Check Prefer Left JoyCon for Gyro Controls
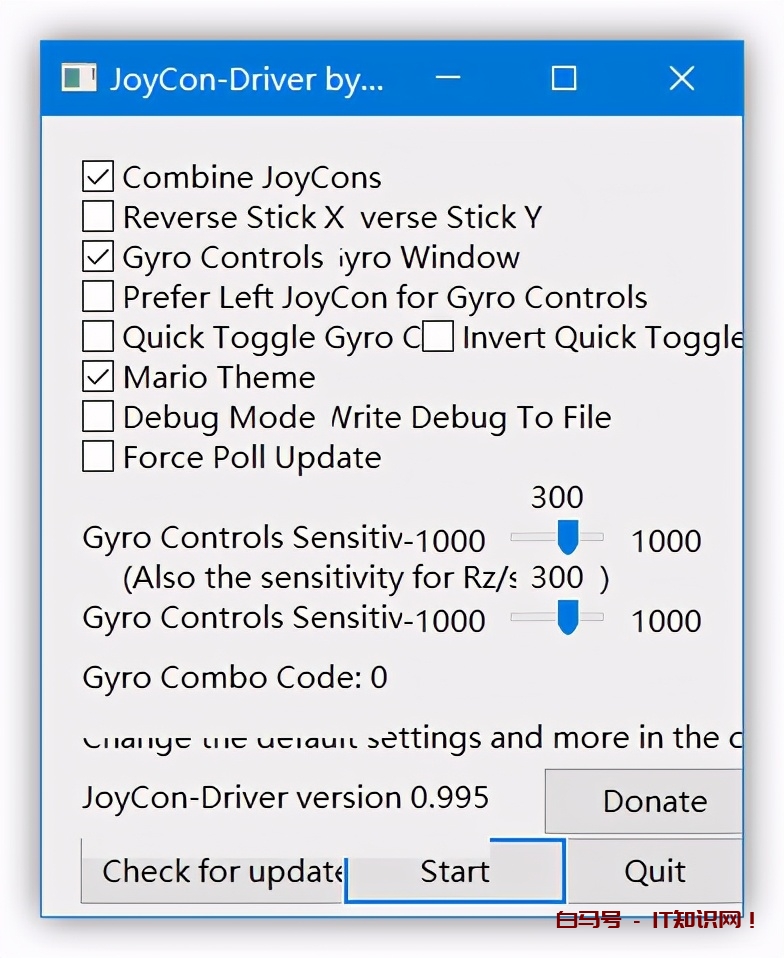The image size is (784, 958). pos(98,298)
